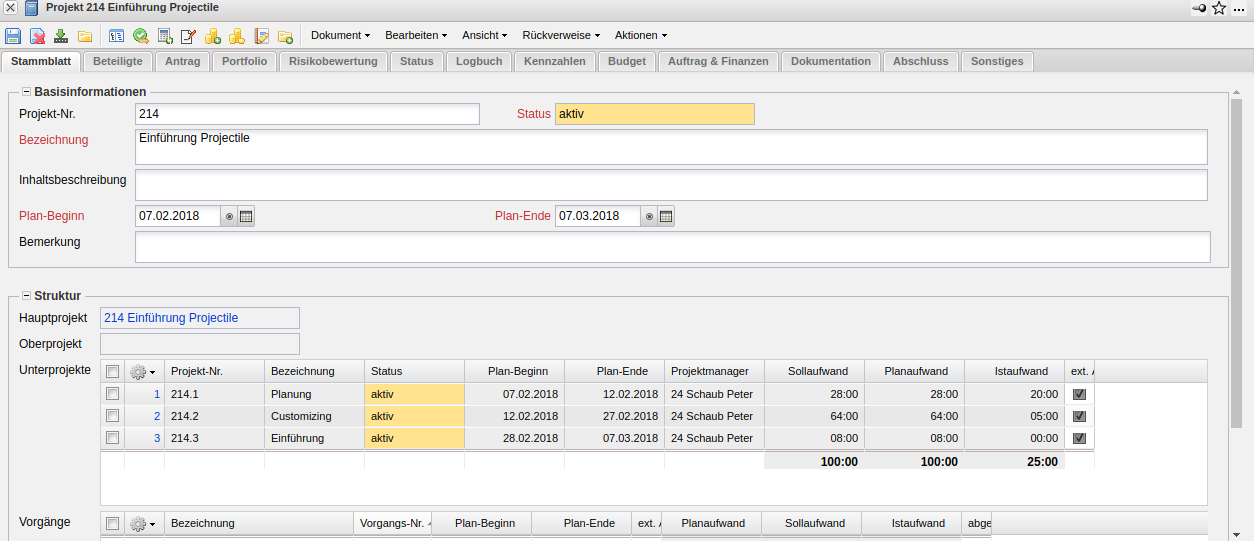
Task: Check the select-all box in Unterprojekte header
Action: 112,371
